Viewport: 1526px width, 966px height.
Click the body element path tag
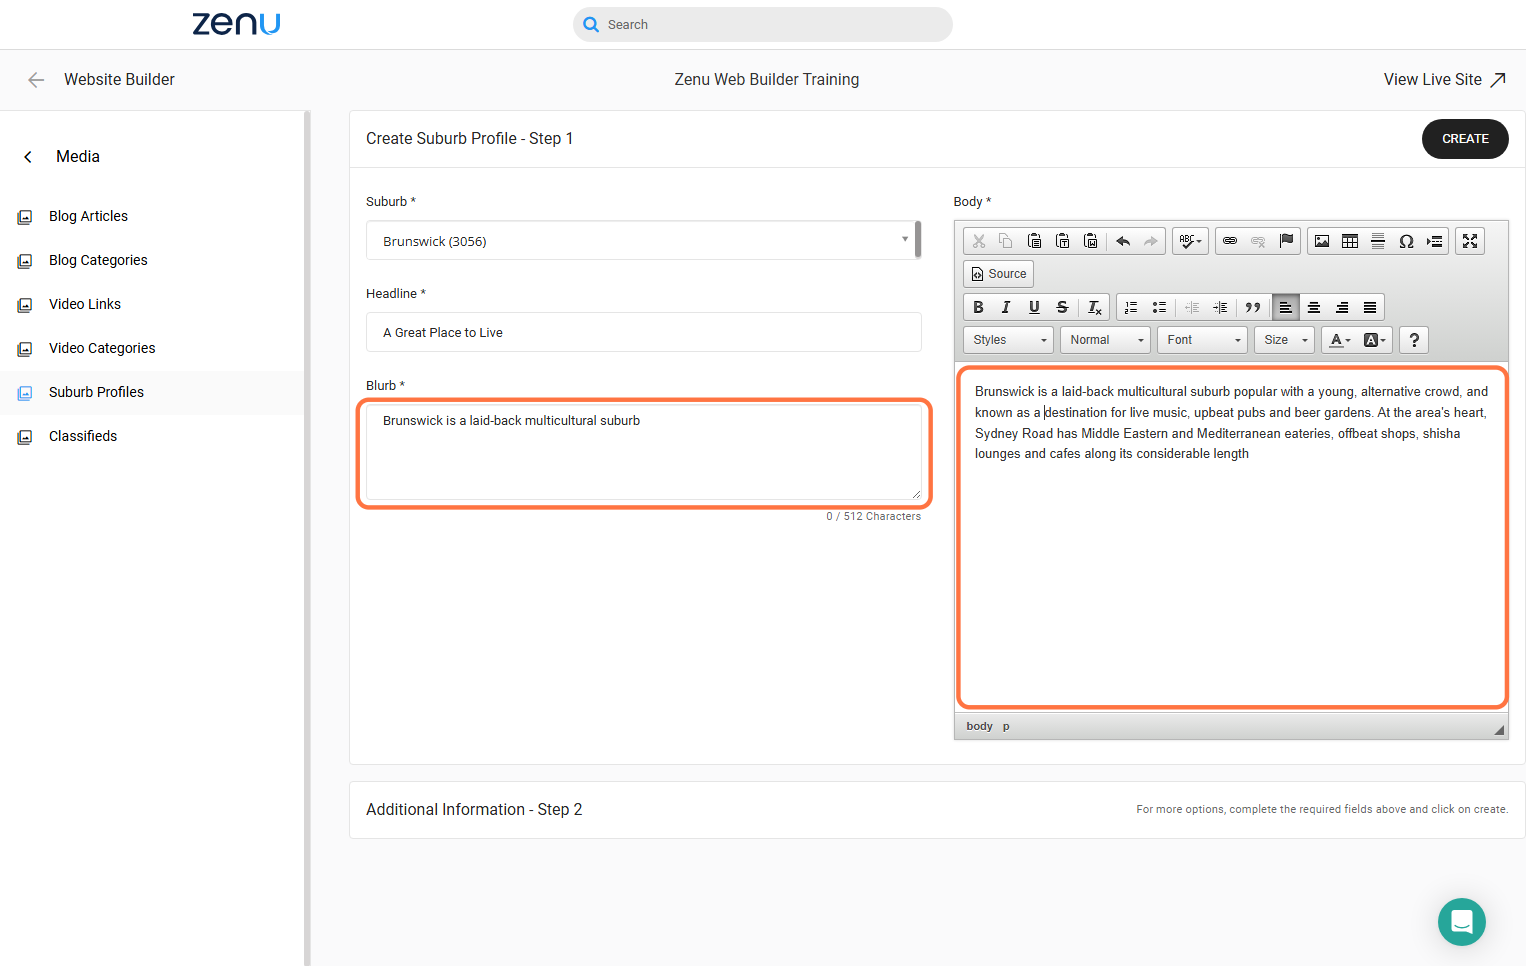[979, 726]
